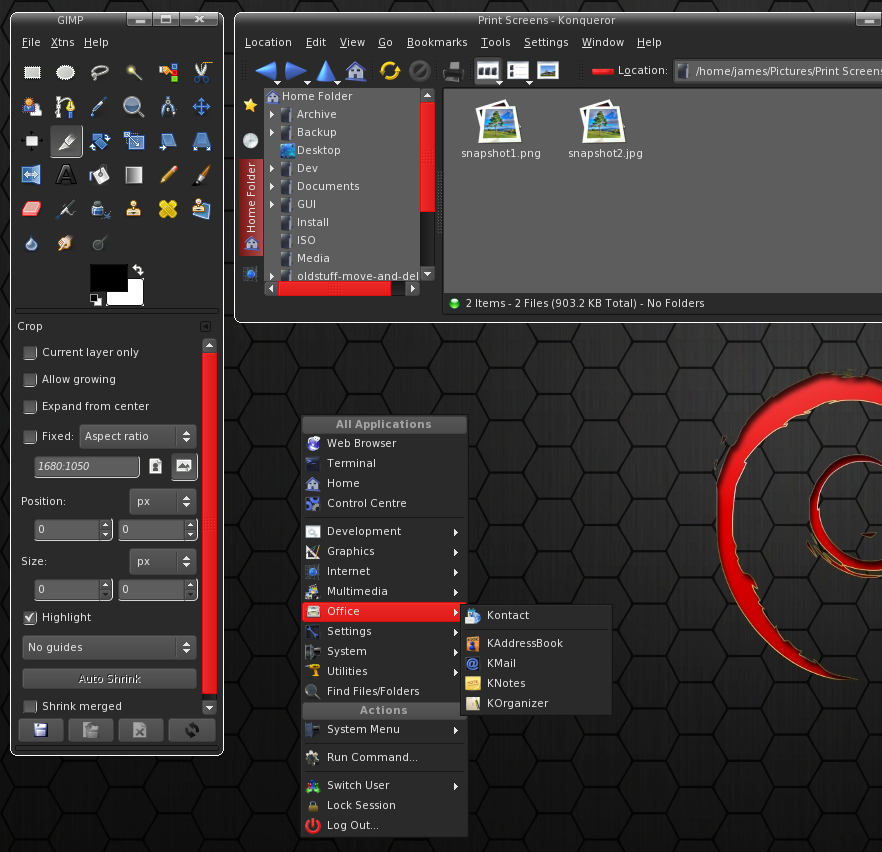Image resolution: width=882 pixels, height=852 pixels.
Task: Select the Pencil tool
Action: (168, 175)
